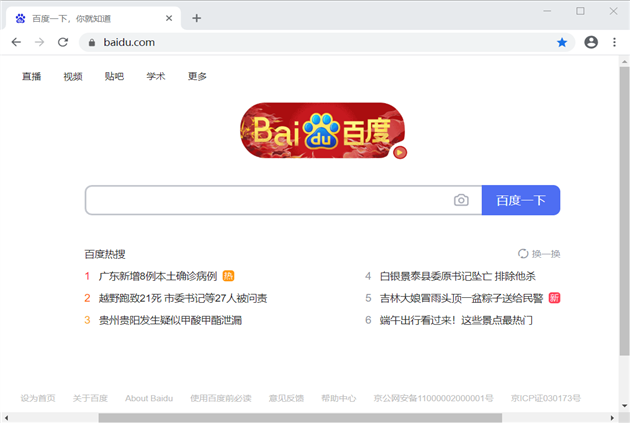Click the scroll-down arrow of vertical scrollbar
The height and width of the screenshot is (423, 630).
[x=624, y=406]
